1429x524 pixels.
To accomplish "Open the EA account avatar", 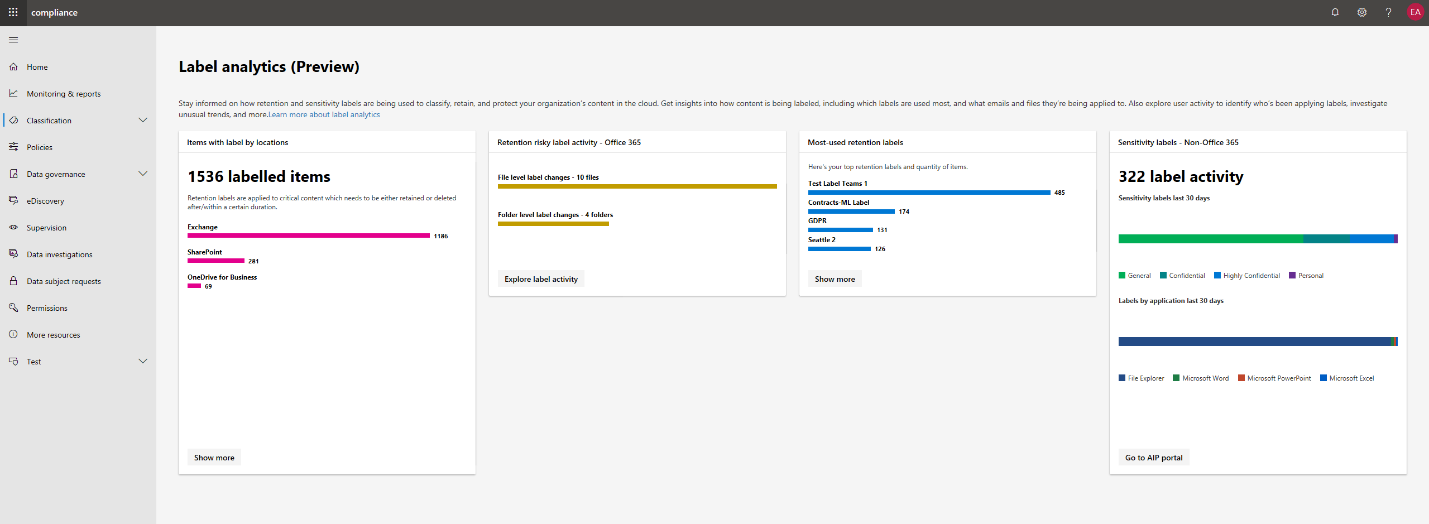I will pyautogui.click(x=1415, y=12).
